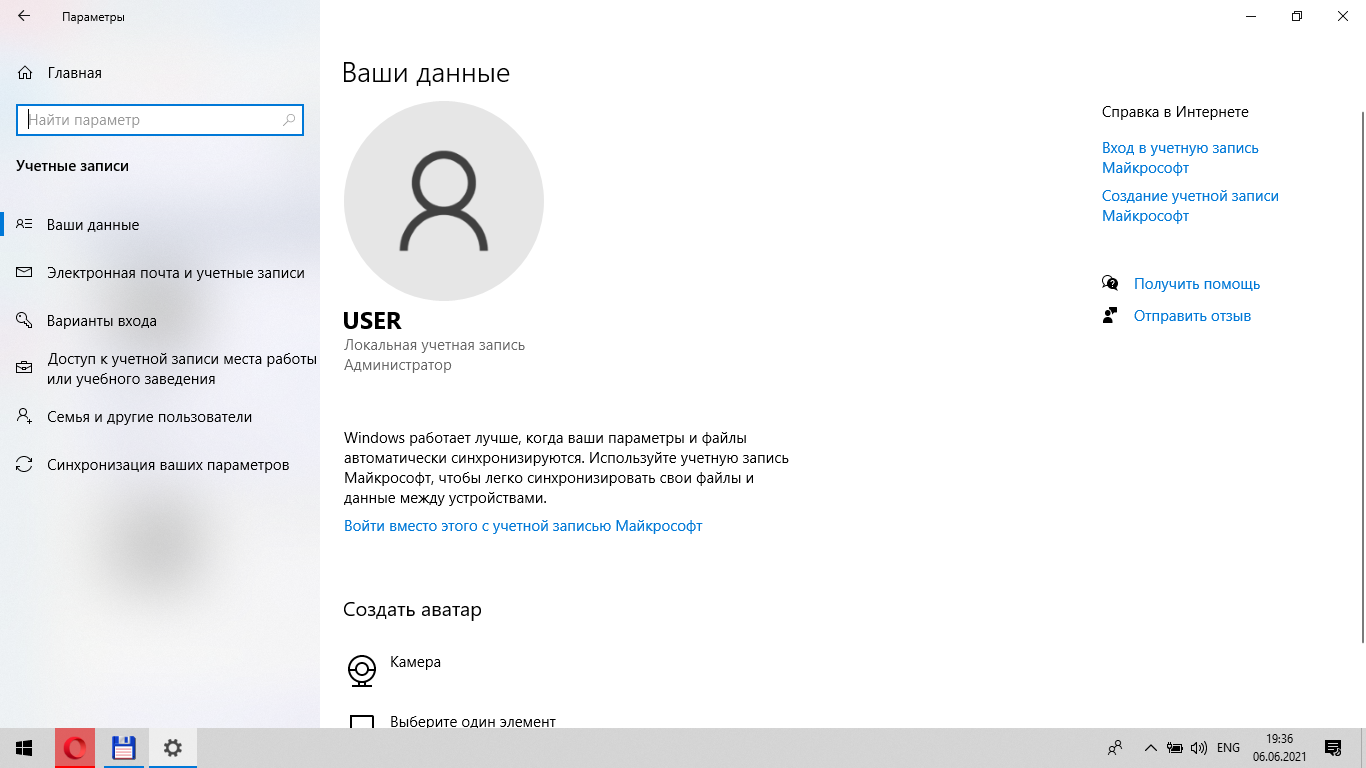Select Варианты входа in sidebar
1366x768 pixels.
point(101,321)
